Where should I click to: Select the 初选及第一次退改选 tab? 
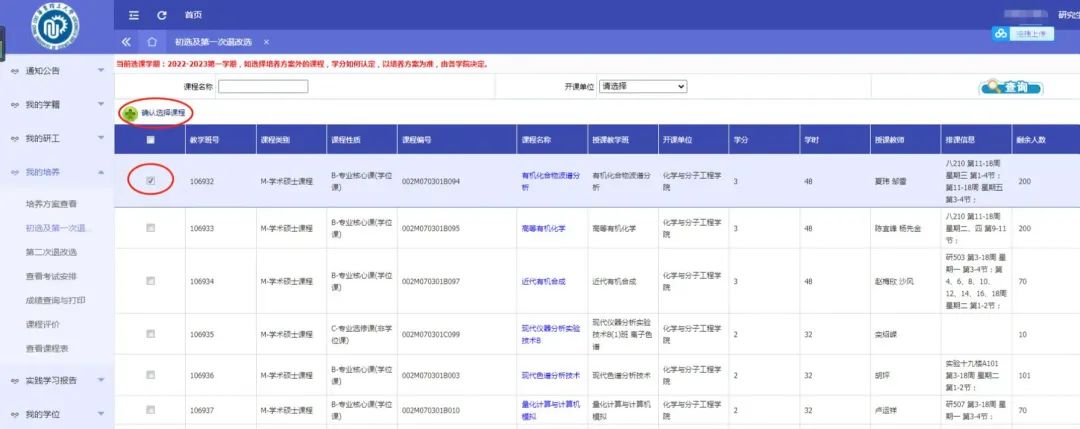coord(213,42)
